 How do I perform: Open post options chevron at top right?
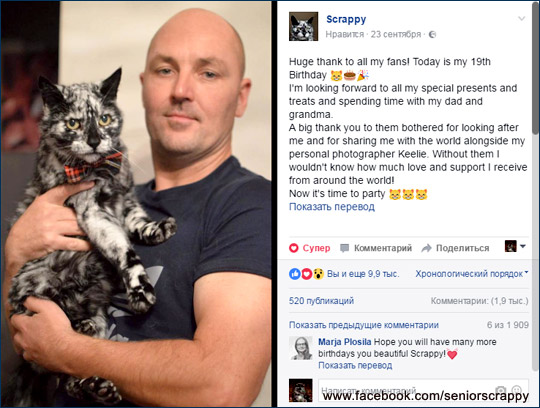click(522, 18)
